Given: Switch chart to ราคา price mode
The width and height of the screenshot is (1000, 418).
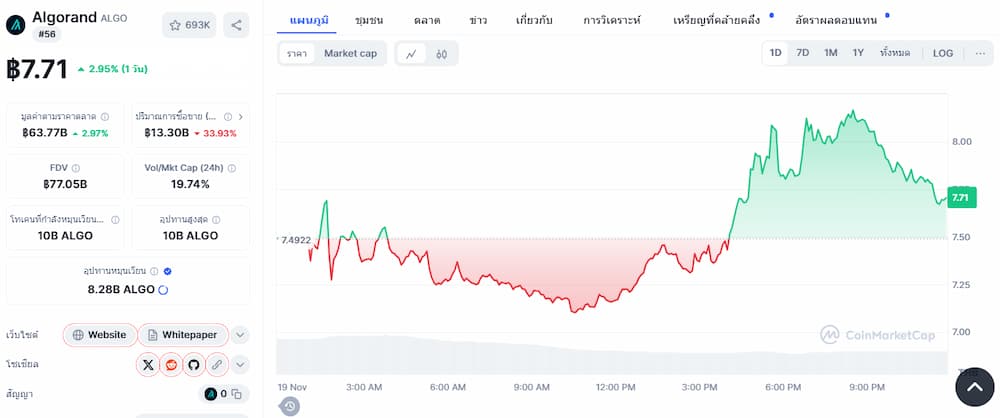Looking at the screenshot, I should 297,54.
